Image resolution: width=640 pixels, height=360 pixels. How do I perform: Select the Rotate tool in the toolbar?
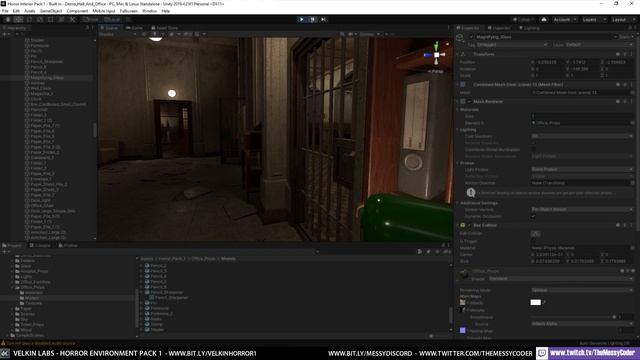29,20
